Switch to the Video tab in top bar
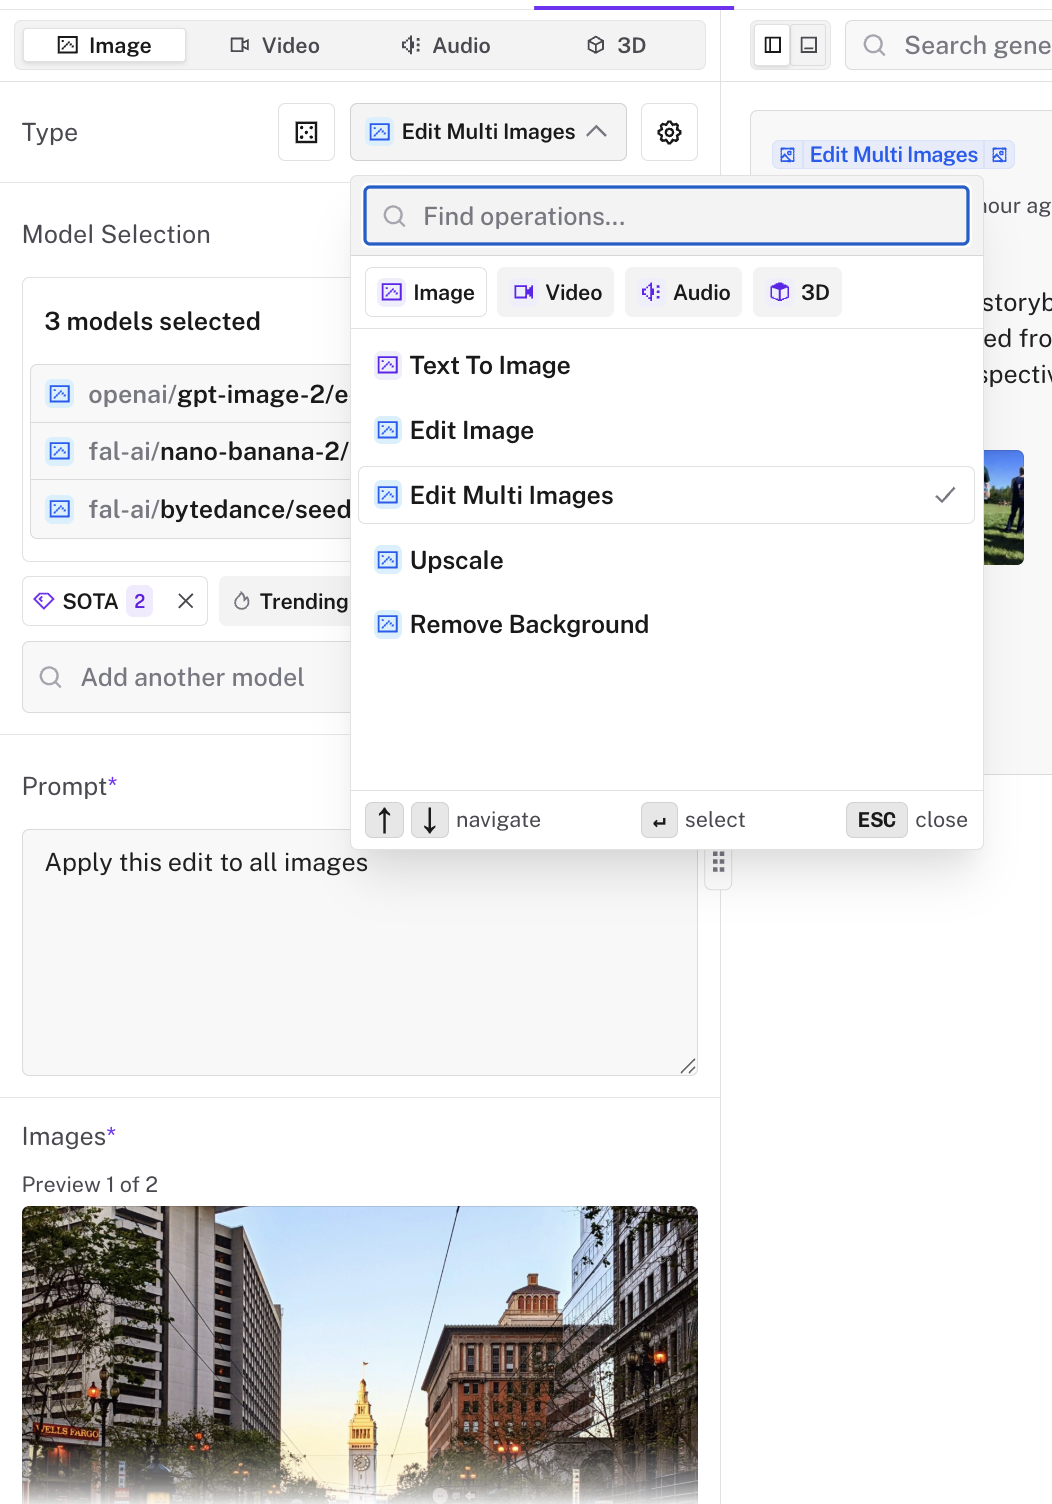The image size is (1052, 1504). [x=275, y=45]
